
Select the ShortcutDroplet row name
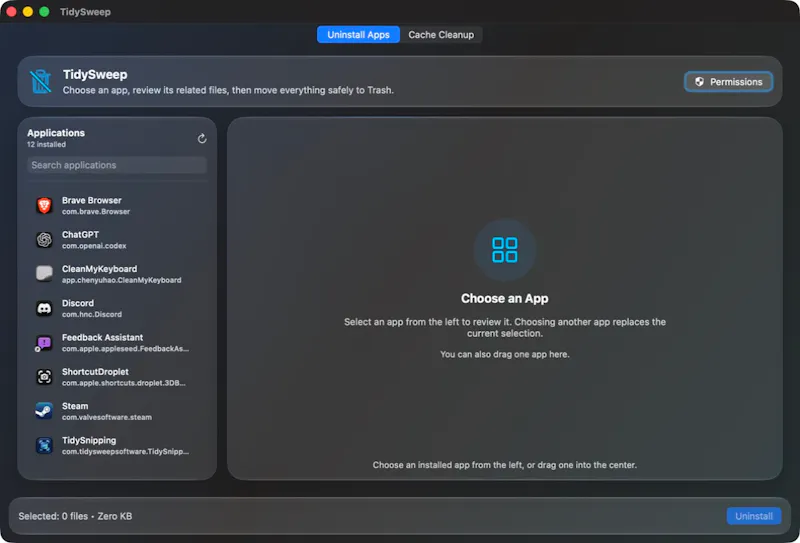coord(95,372)
